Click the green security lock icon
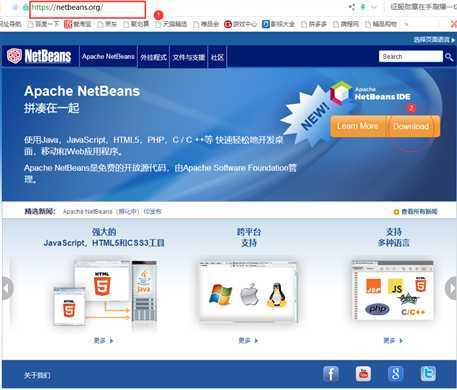This screenshot has width=457, height=390. (25, 7)
